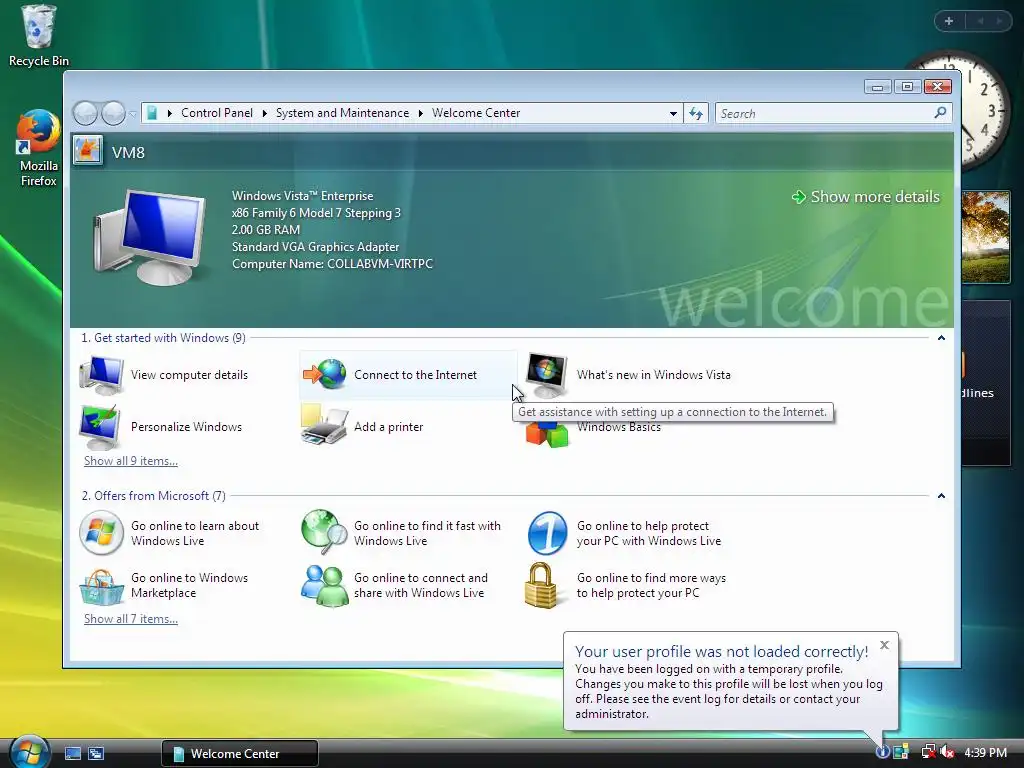Click Switch between windows quick launch icon
The width and height of the screenshot is (1024, 768).
[96, 754]
